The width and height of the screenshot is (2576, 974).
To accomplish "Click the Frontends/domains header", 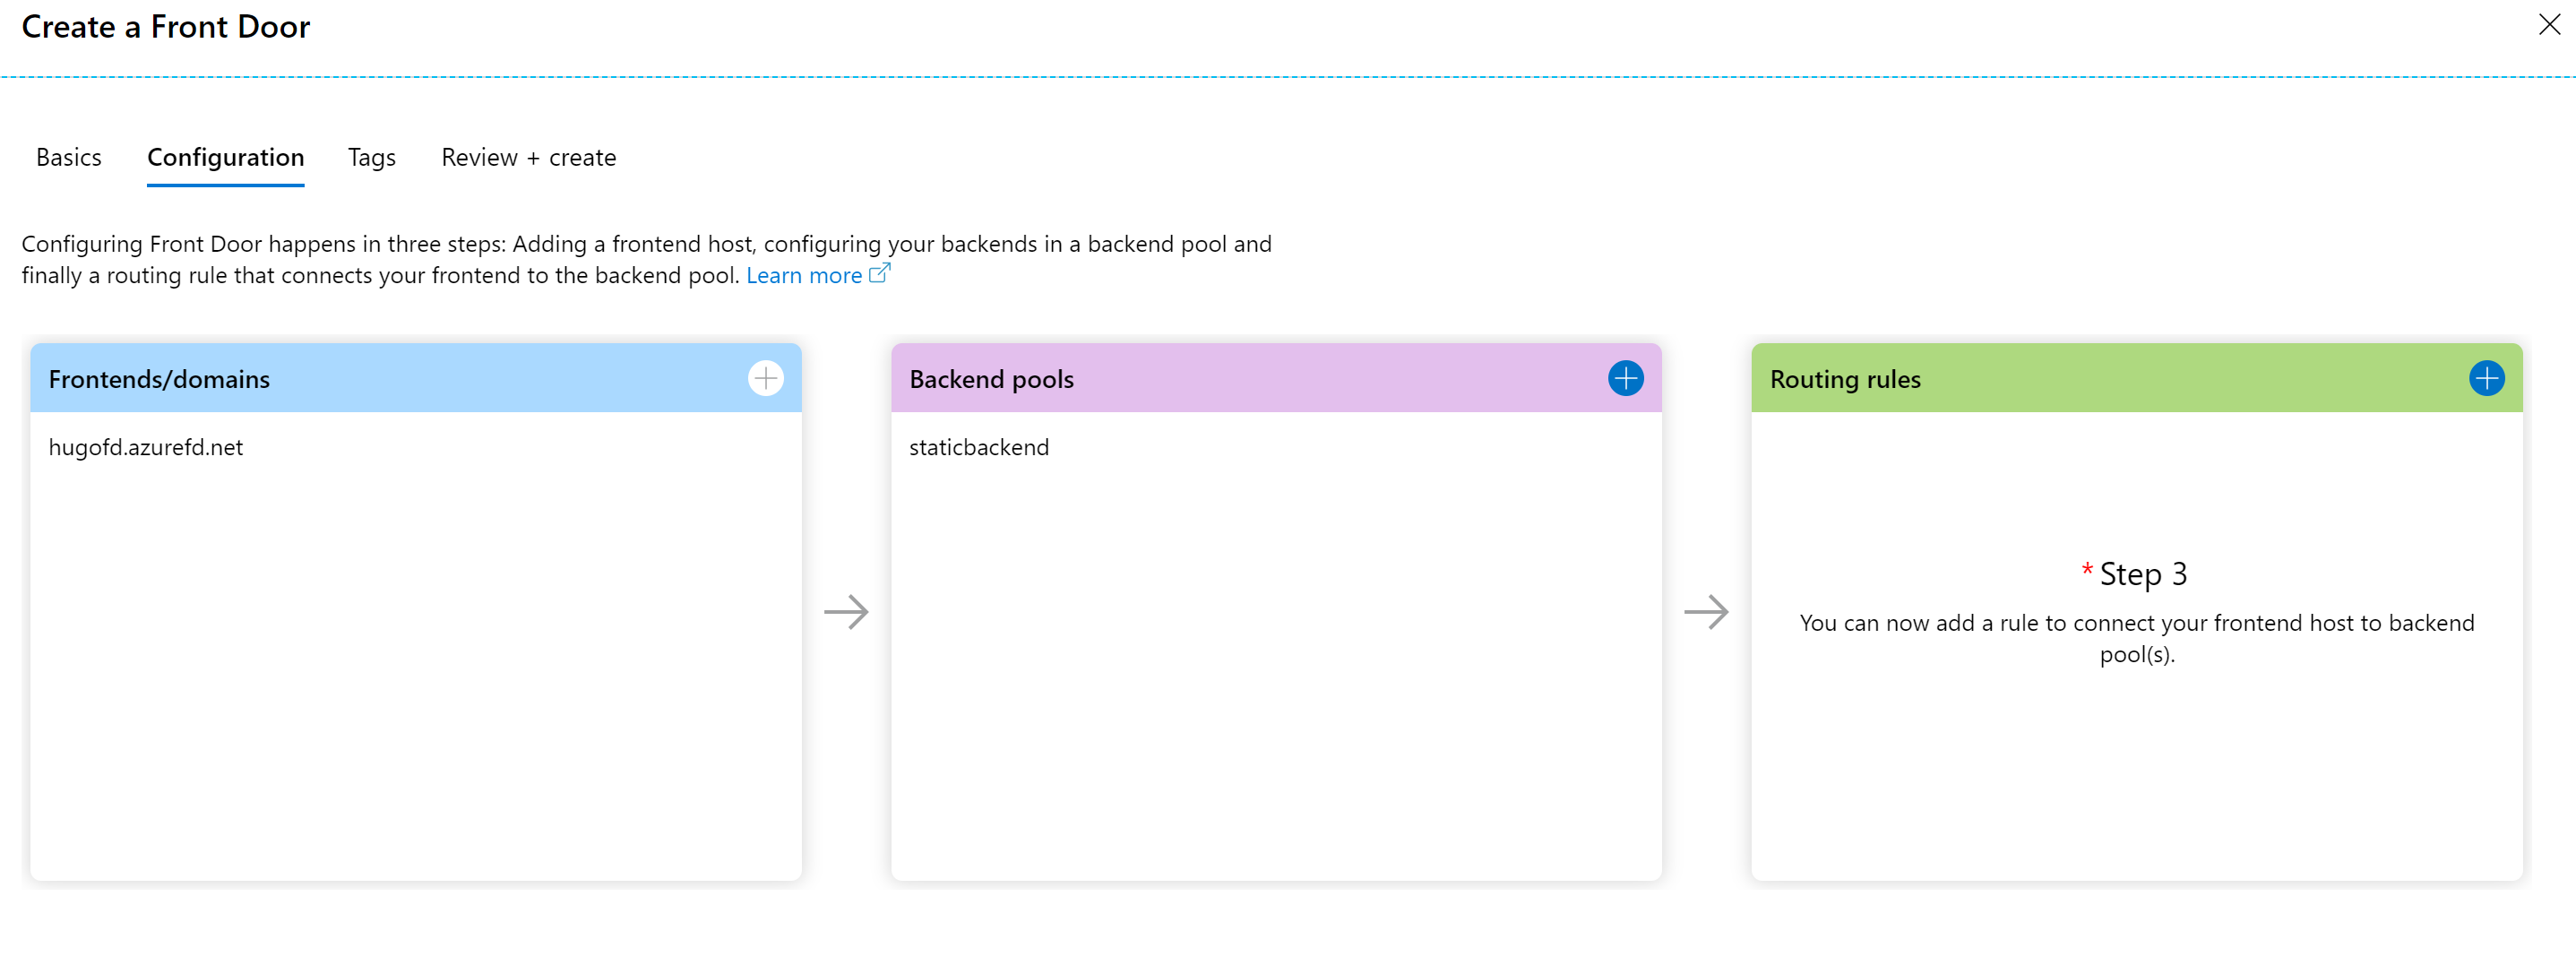I will pos(160,379).
